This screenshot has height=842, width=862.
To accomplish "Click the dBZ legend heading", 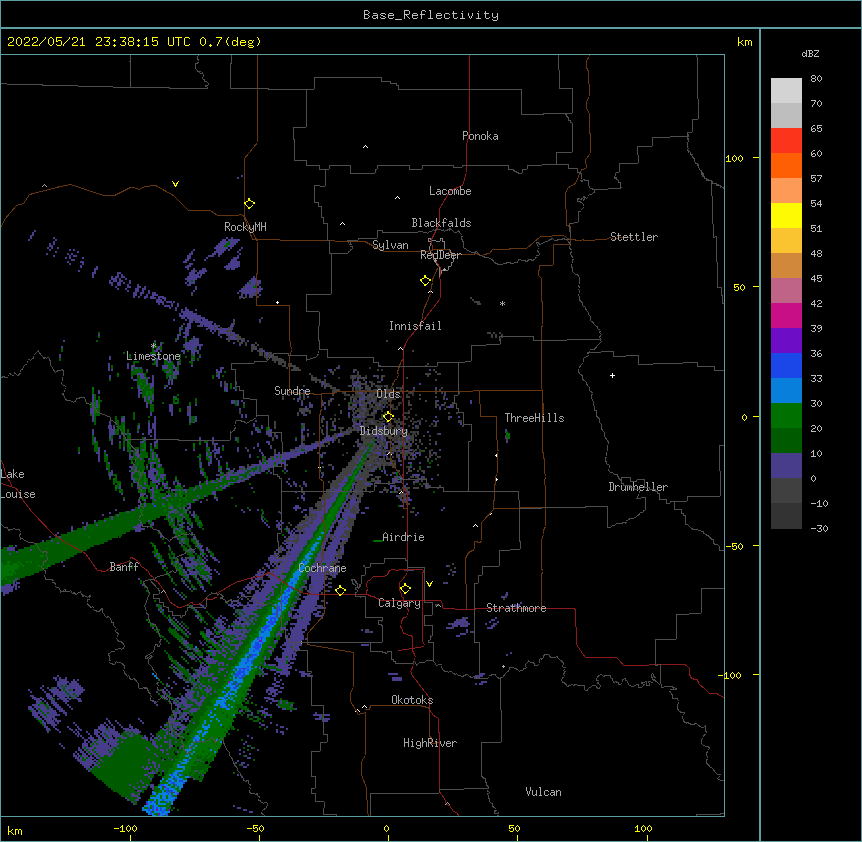I will pyautogui.click(x=810, y=53).
